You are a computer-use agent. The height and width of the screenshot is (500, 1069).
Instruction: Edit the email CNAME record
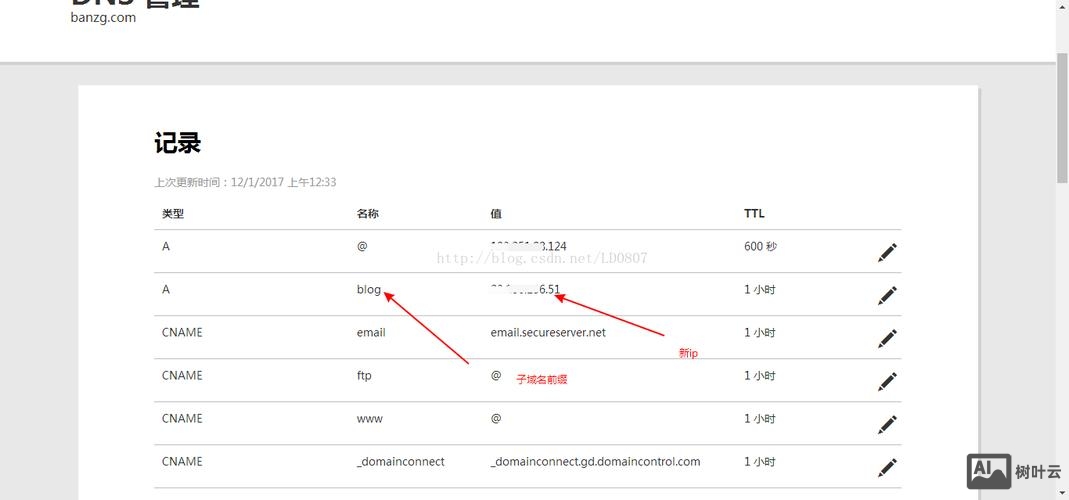pos(887,339)
